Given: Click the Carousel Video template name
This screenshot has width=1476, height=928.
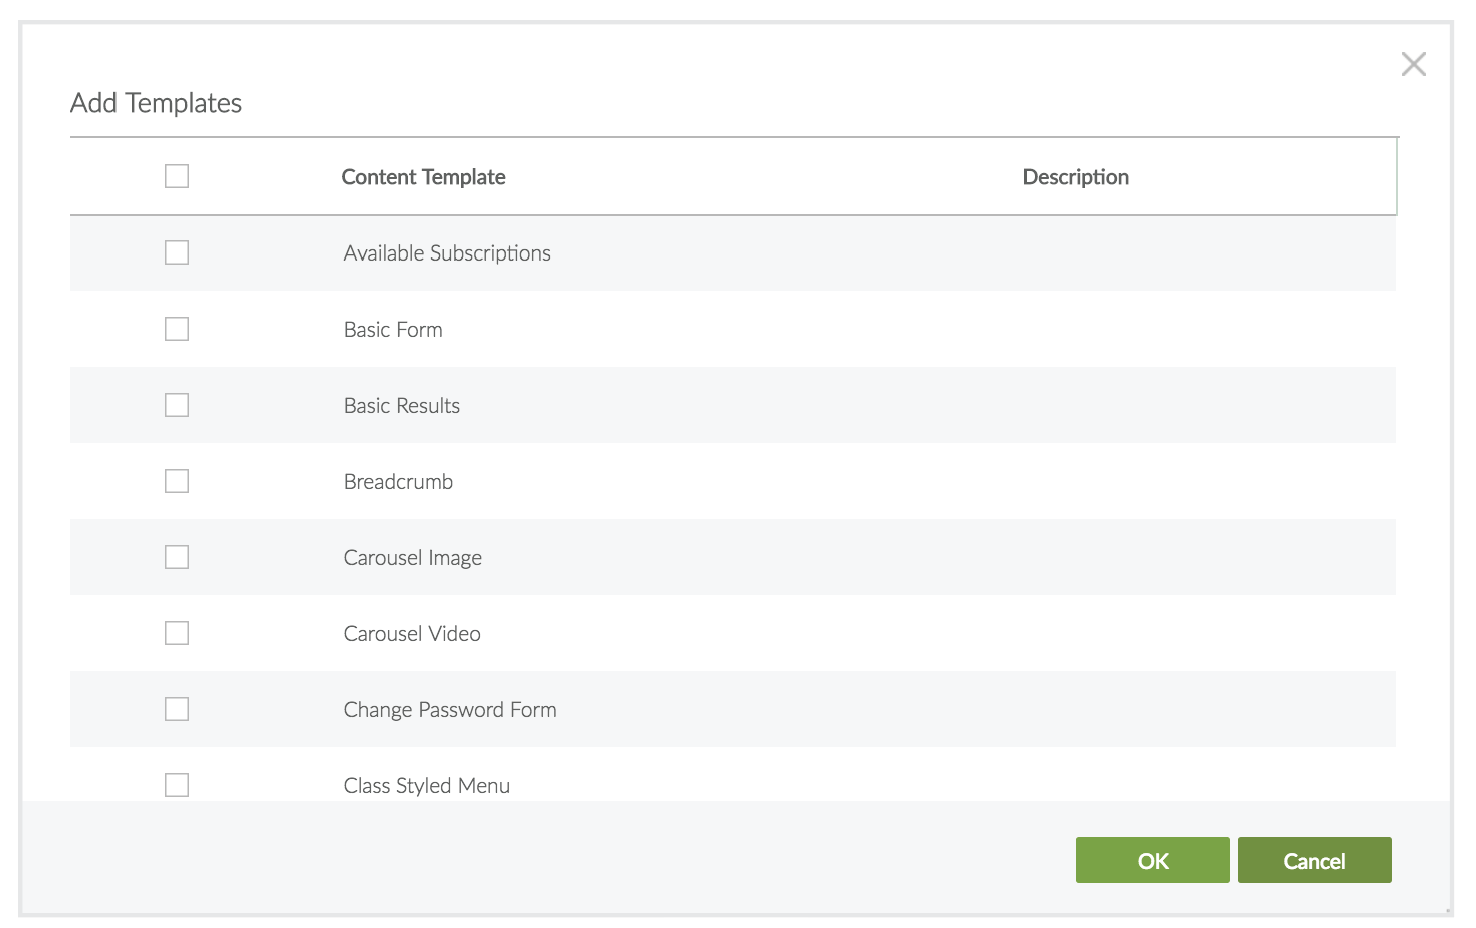Looking at the screenshot, I should click(x=412, y=634).
